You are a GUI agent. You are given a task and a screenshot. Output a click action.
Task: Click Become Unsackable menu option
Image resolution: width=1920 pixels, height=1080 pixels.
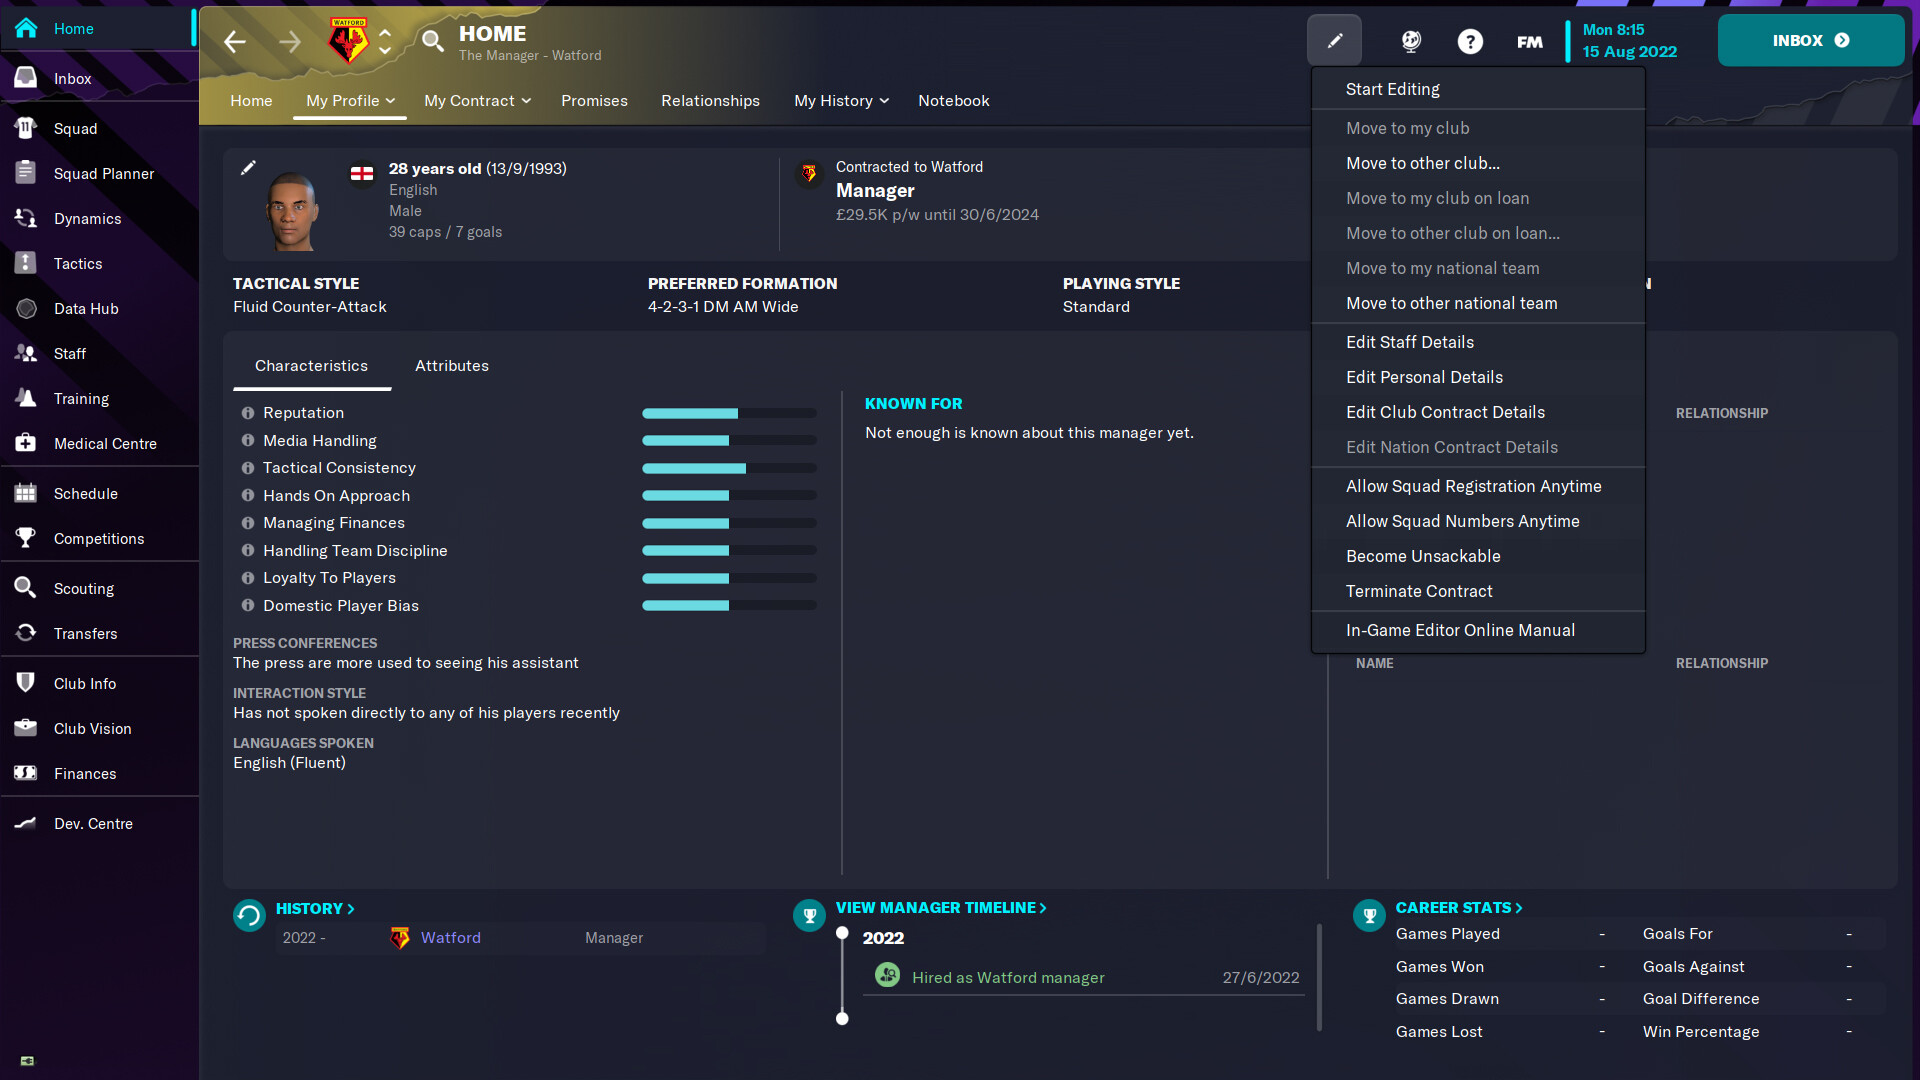[1423, 555]
